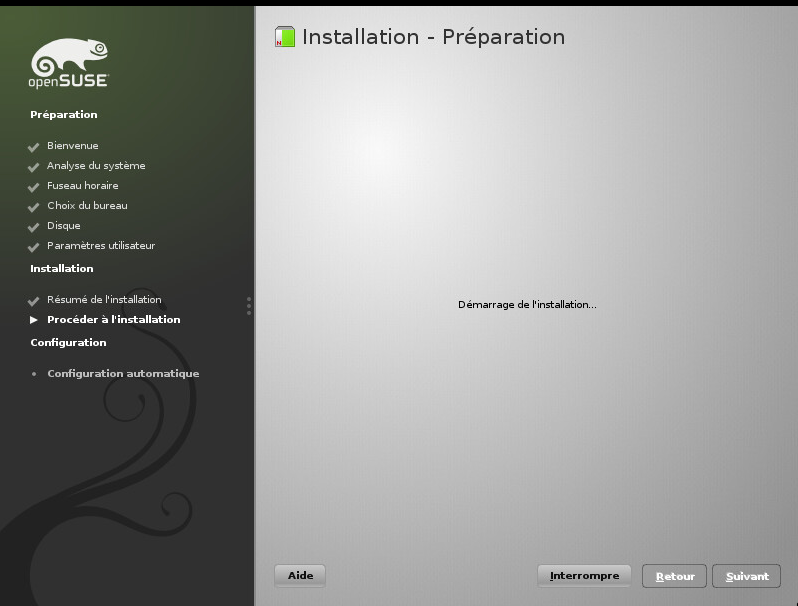Viewport: 798px width, 606px height.
Task: Click the Aide help button
Action: pos(300,575)
